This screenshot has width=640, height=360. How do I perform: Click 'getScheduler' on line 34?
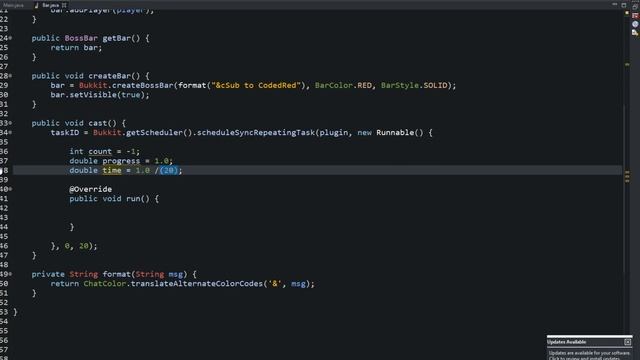pyautogui.click(x=154, y=133)
